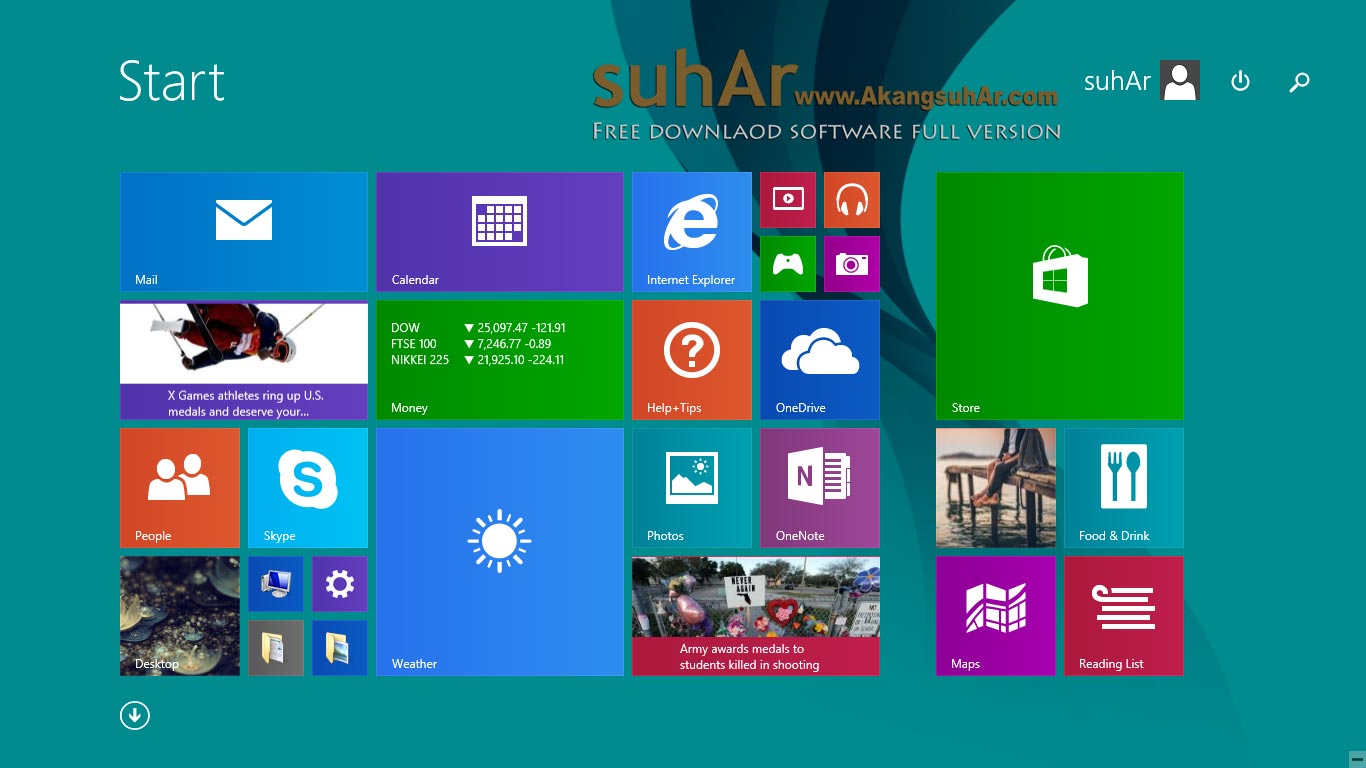Open the OneNote tile

pos(820,488)
